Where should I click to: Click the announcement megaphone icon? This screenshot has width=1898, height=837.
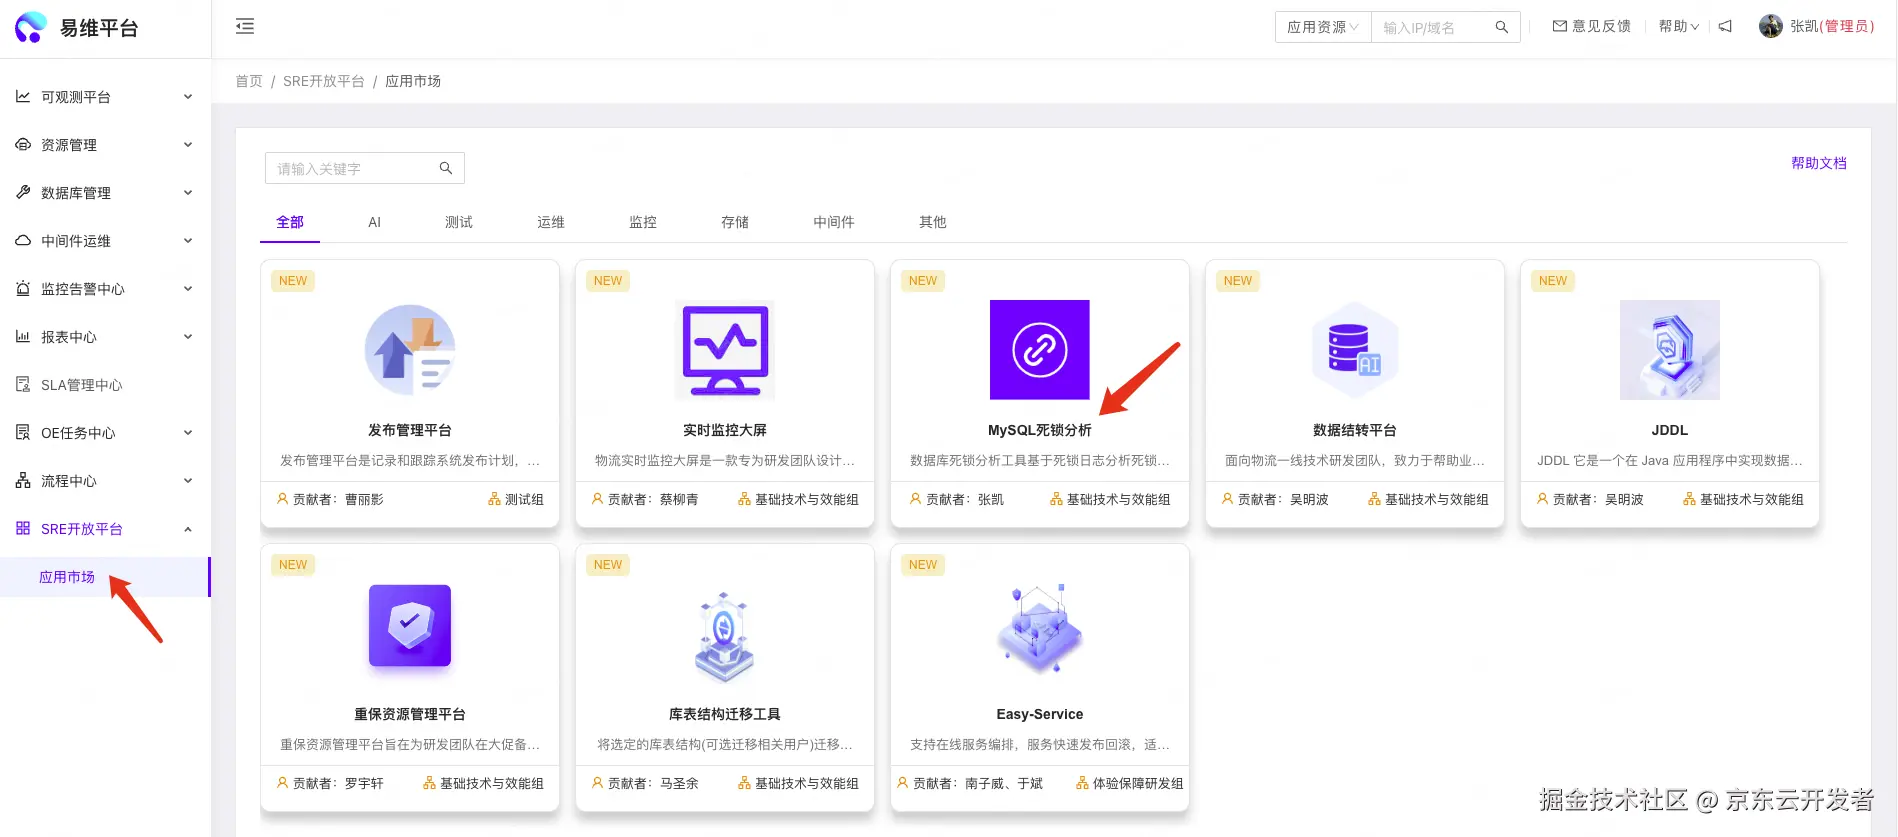tap(1725, 26)
